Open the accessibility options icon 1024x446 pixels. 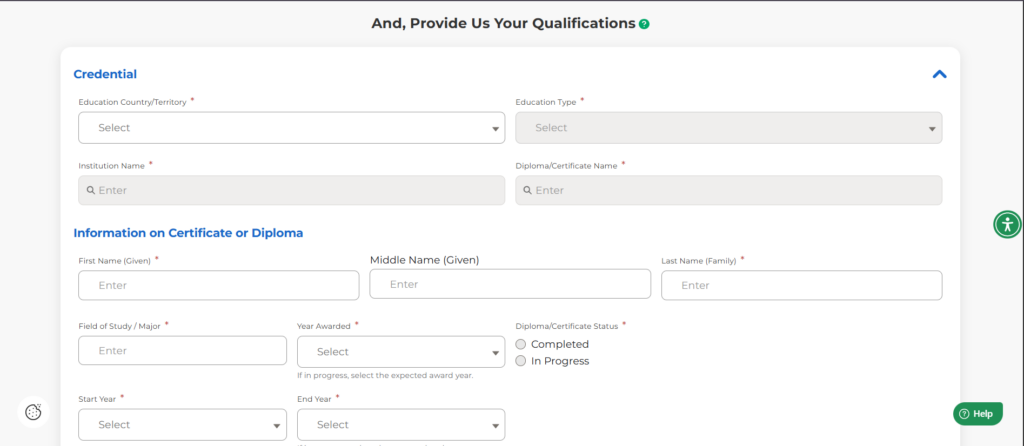[1008, 225]
